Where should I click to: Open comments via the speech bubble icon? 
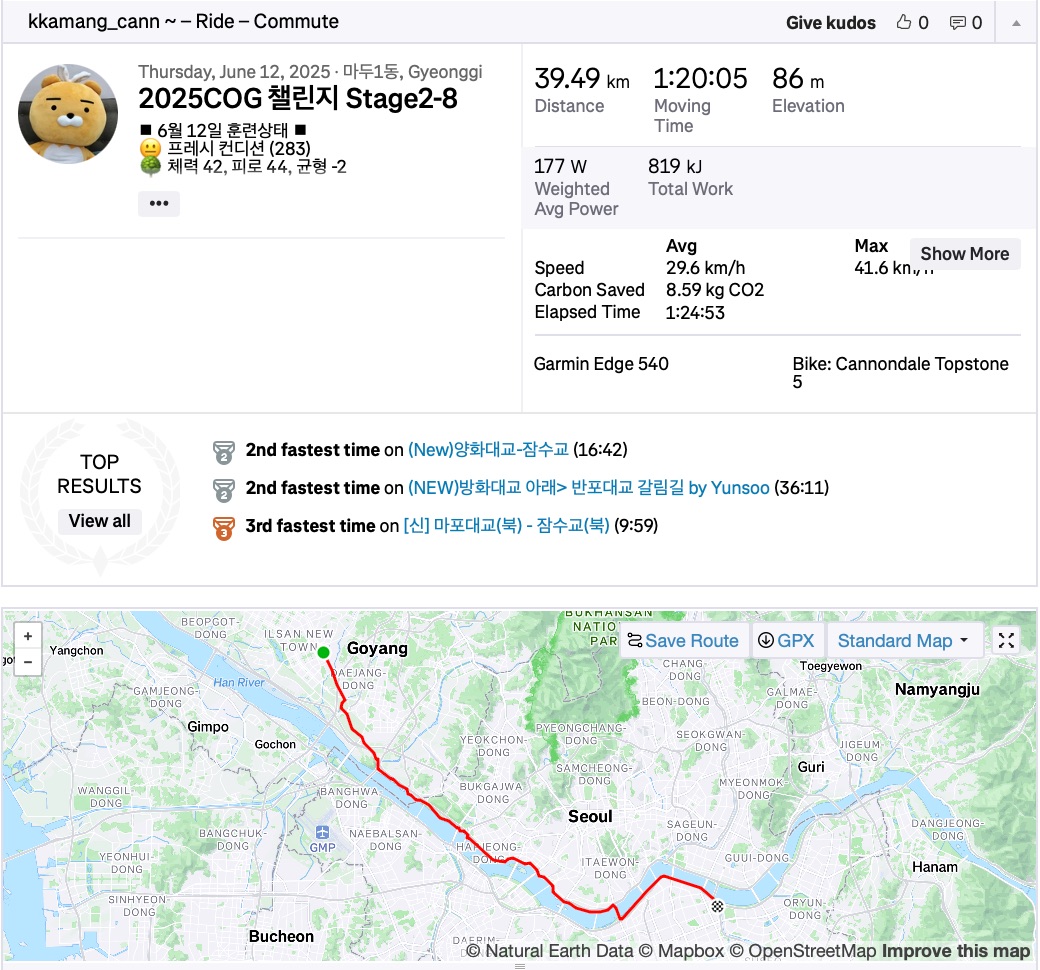click(x=957, y=23)
